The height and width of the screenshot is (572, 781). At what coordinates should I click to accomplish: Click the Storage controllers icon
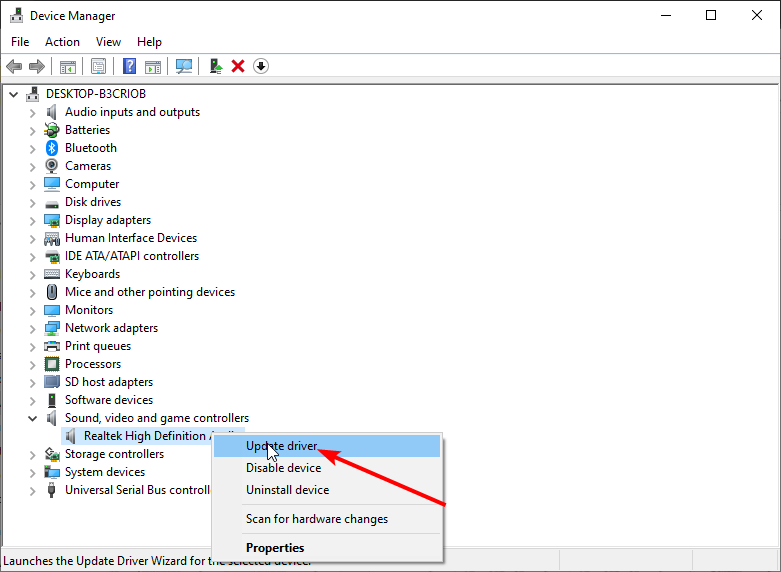tap(52, 454)
